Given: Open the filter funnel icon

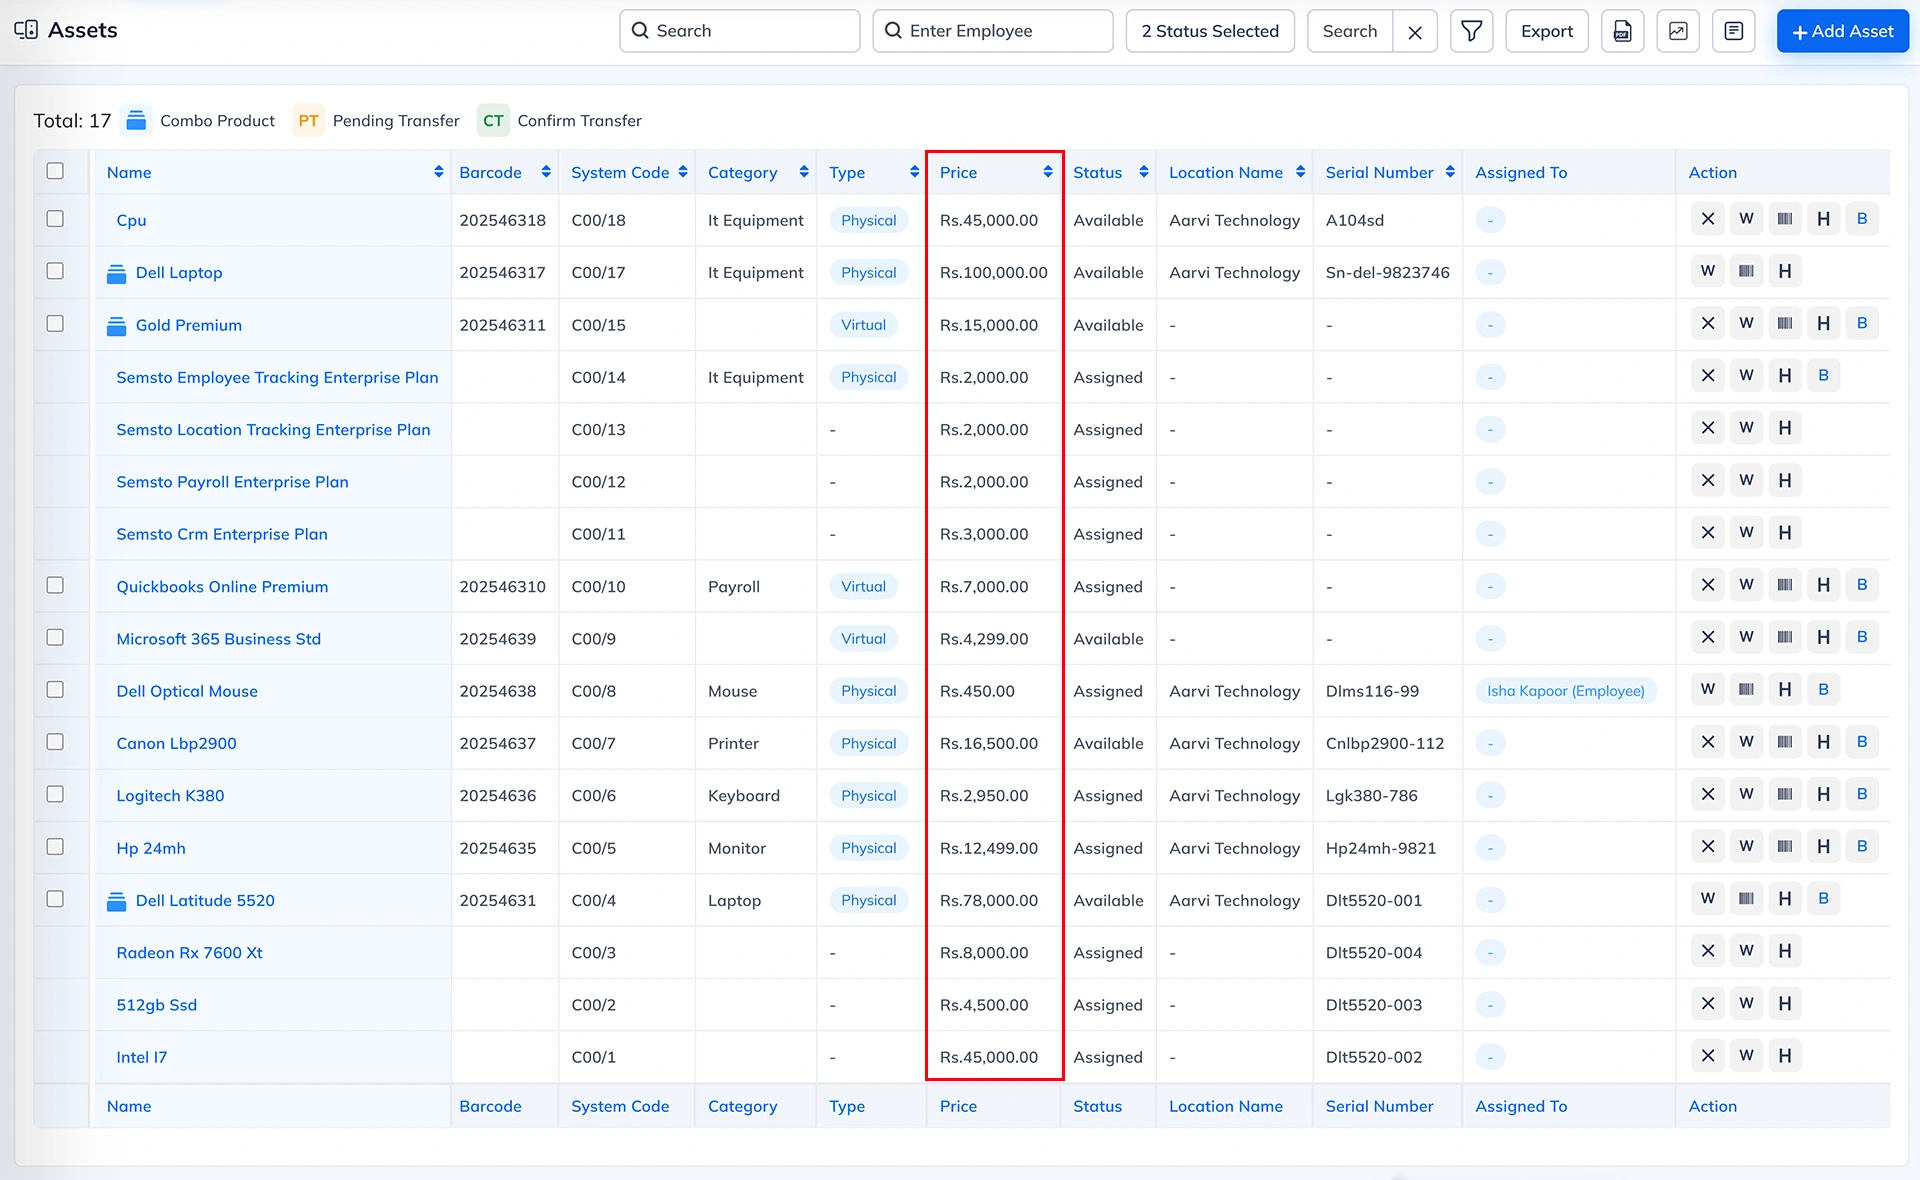Looking at the screenshot, I should tap(1471, 31).
